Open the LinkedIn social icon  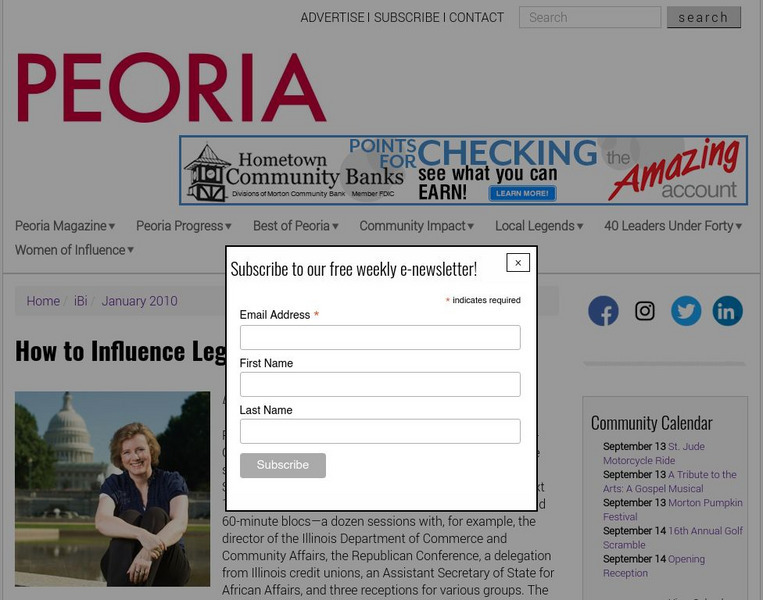tap(727, 310)
